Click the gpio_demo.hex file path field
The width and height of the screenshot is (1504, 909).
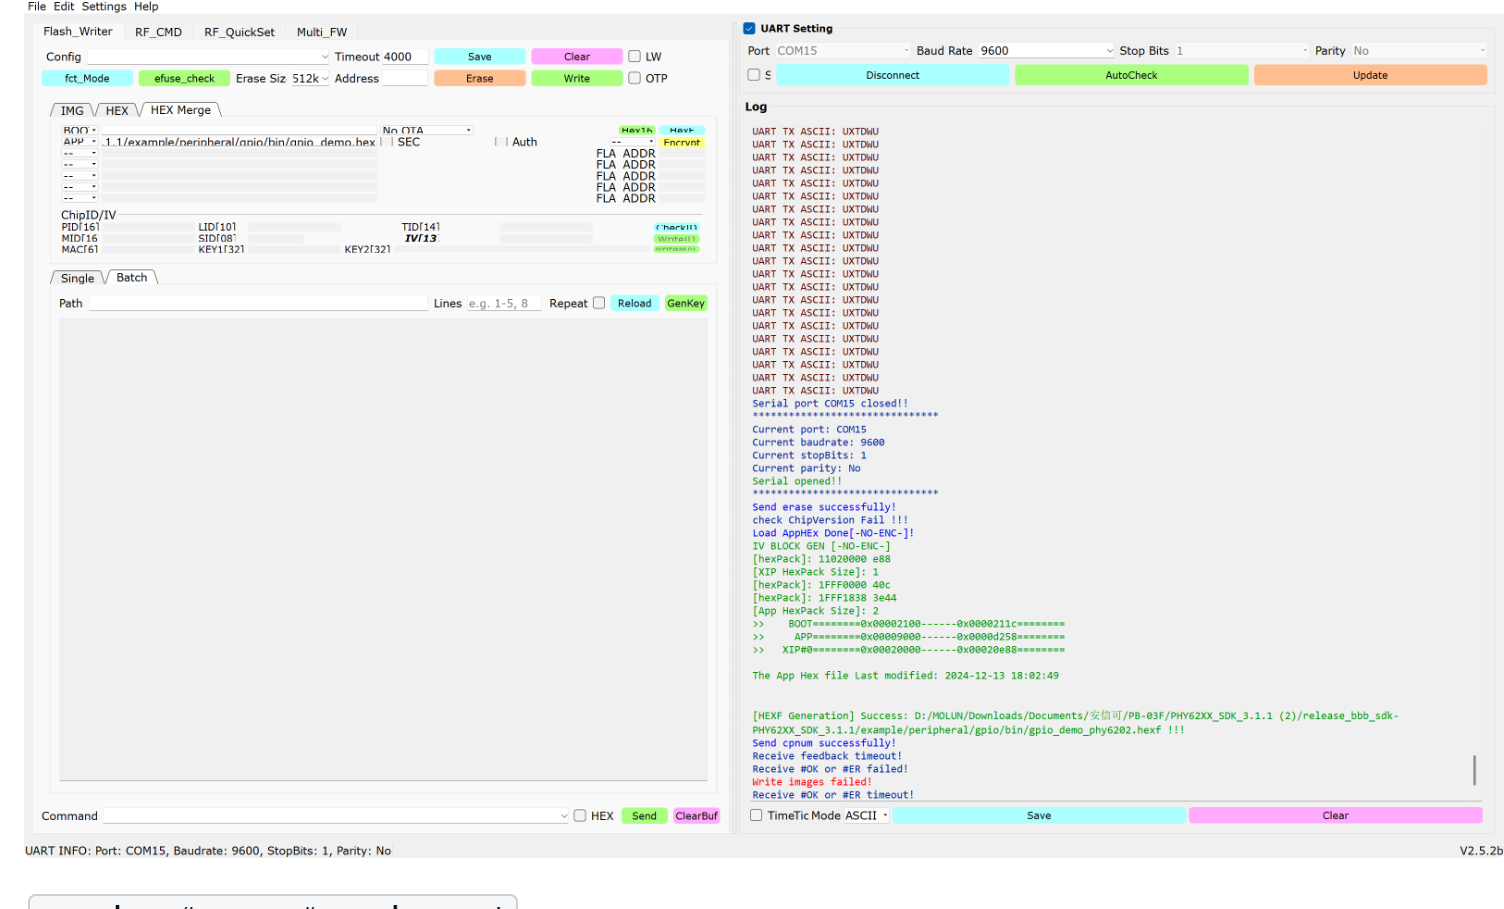tap(239, 142)
